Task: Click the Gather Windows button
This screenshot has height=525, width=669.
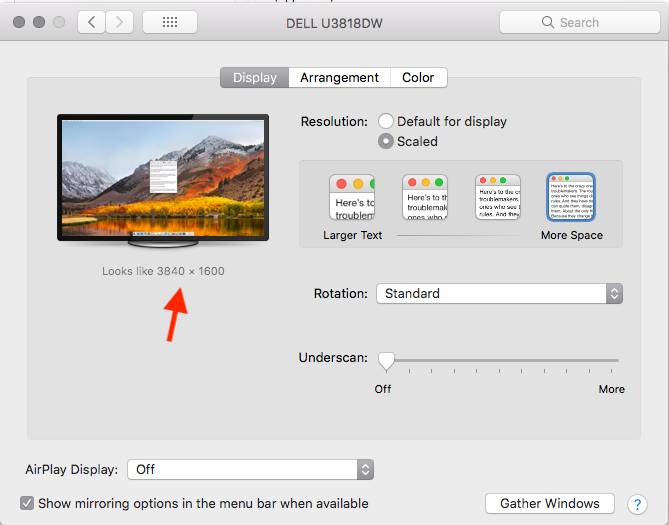Action: coord(550,504)
